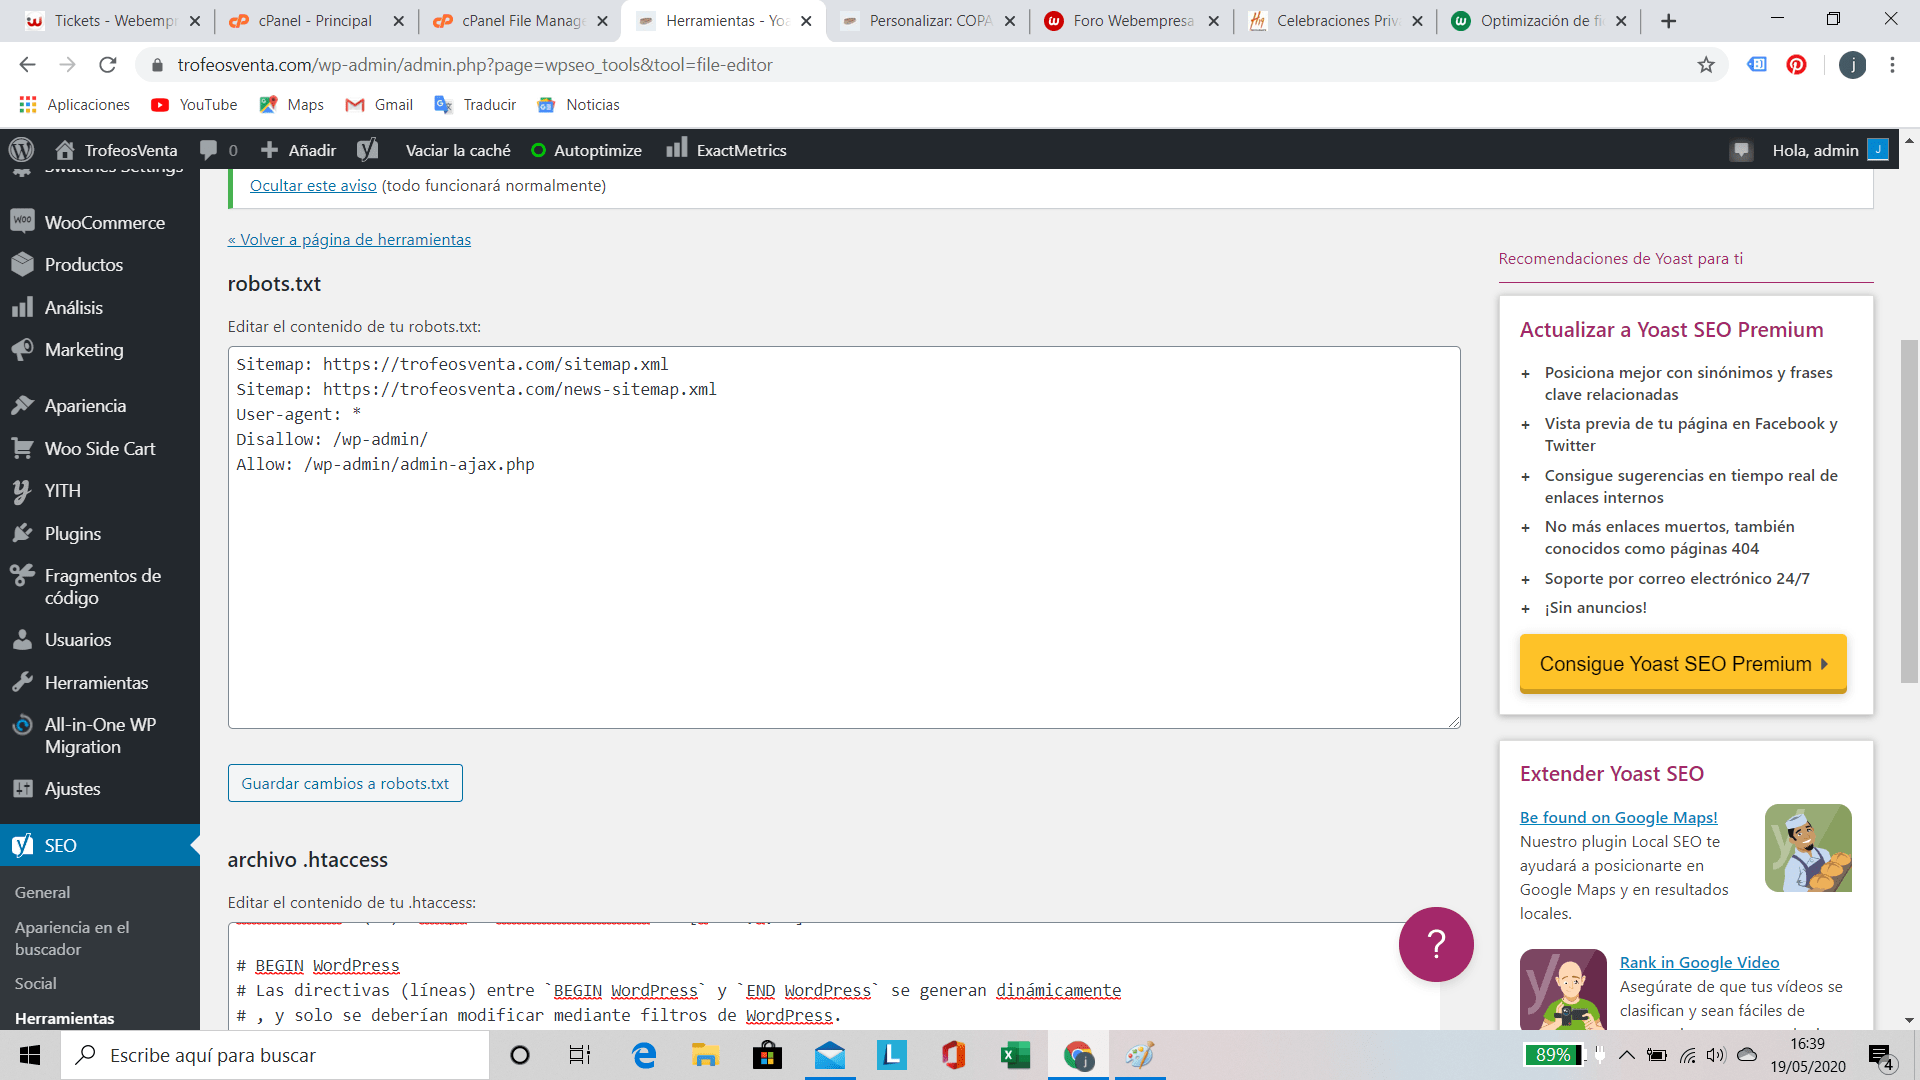Open the Windows Start menu

(x=30, y=1055)
